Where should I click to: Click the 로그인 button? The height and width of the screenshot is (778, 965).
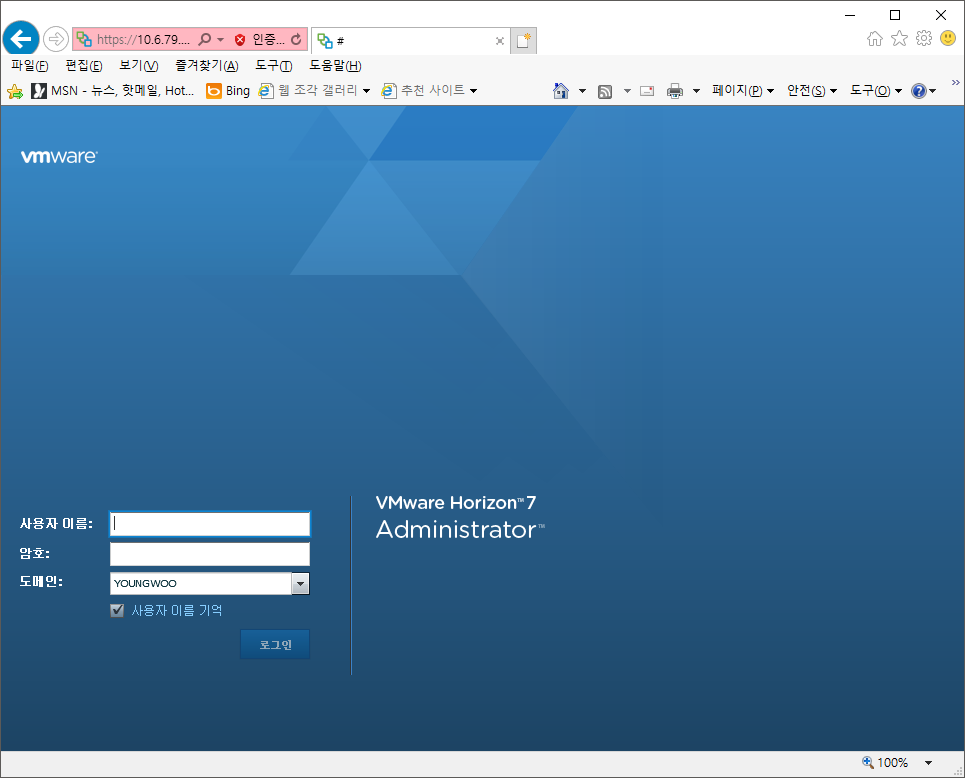point(275,644)
